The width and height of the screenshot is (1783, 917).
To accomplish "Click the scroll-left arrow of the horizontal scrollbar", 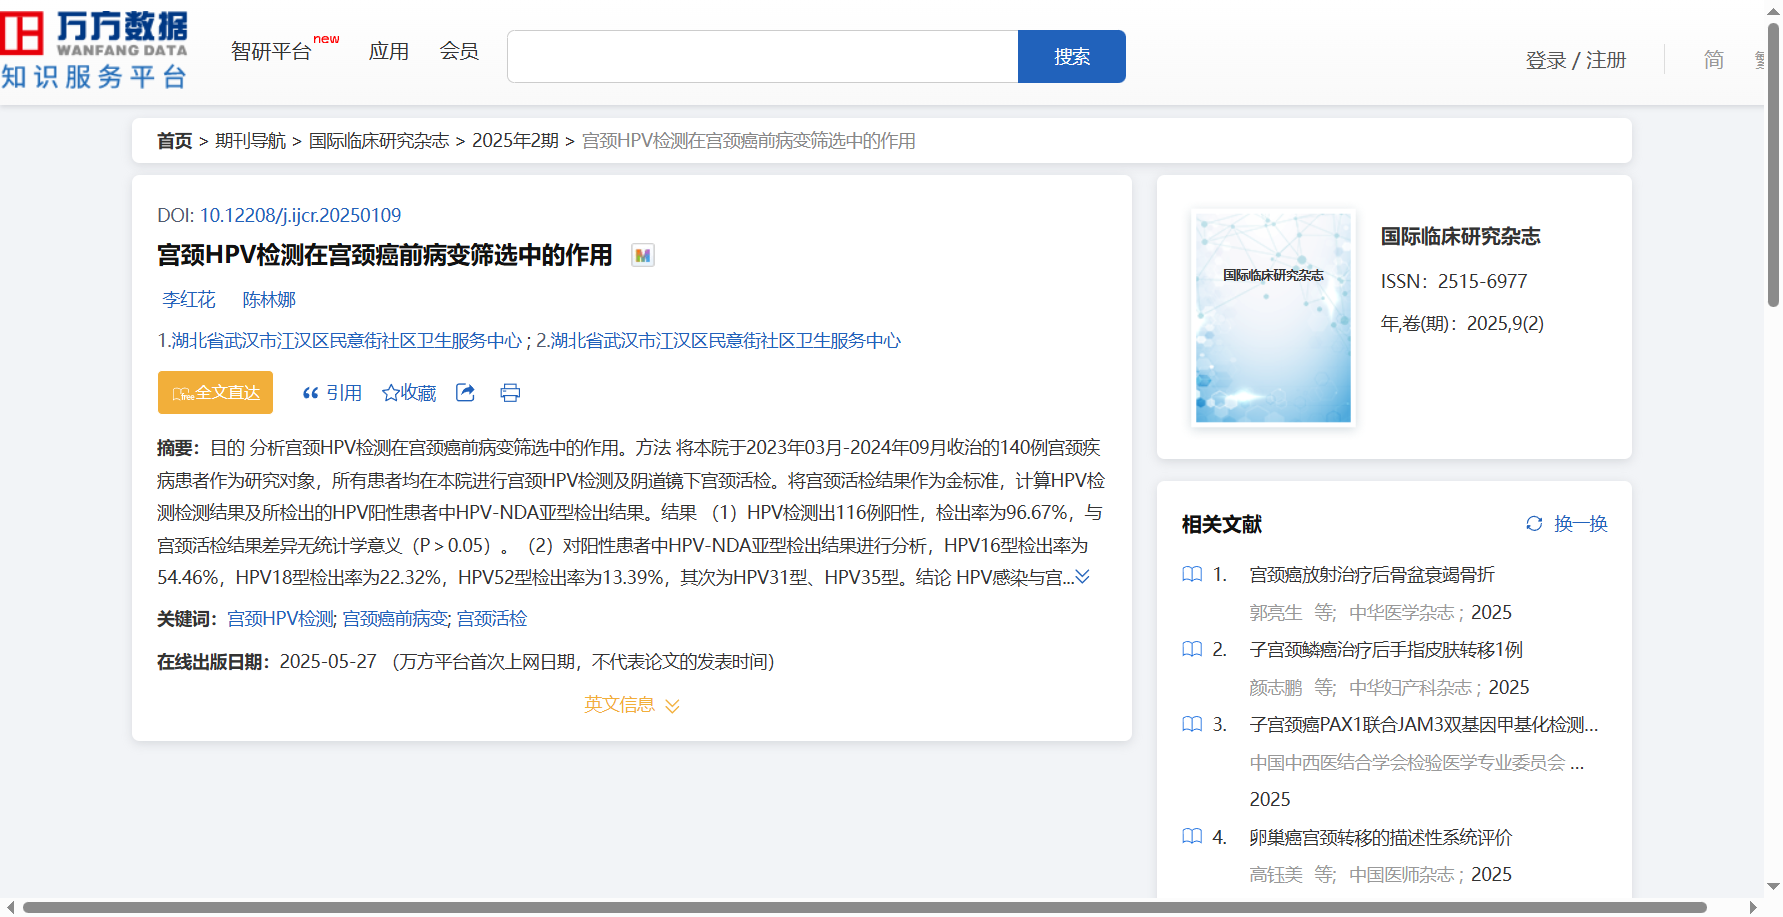I will [x=10, y=908].
